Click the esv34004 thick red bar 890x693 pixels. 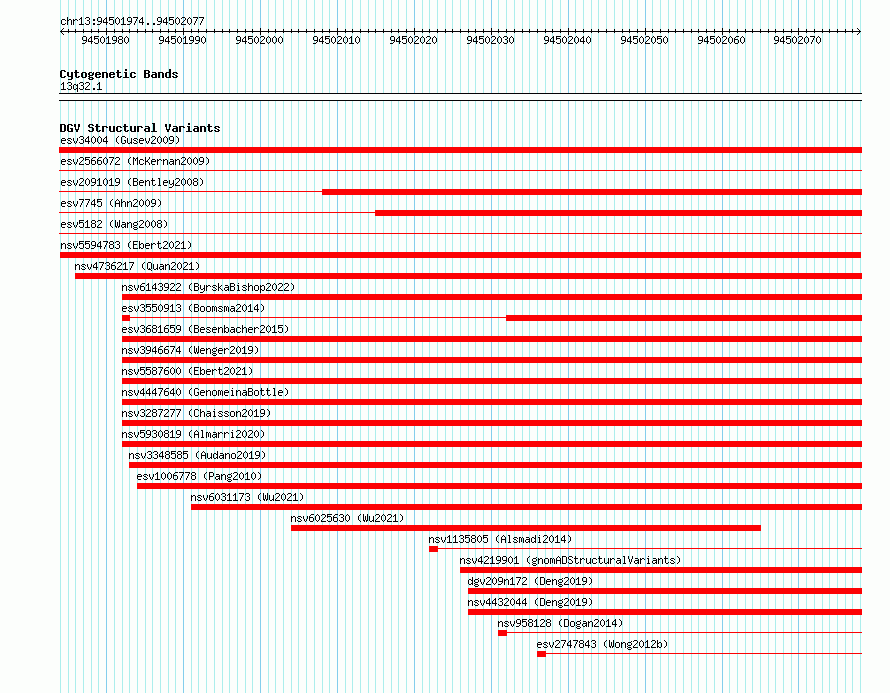[460, 150]
